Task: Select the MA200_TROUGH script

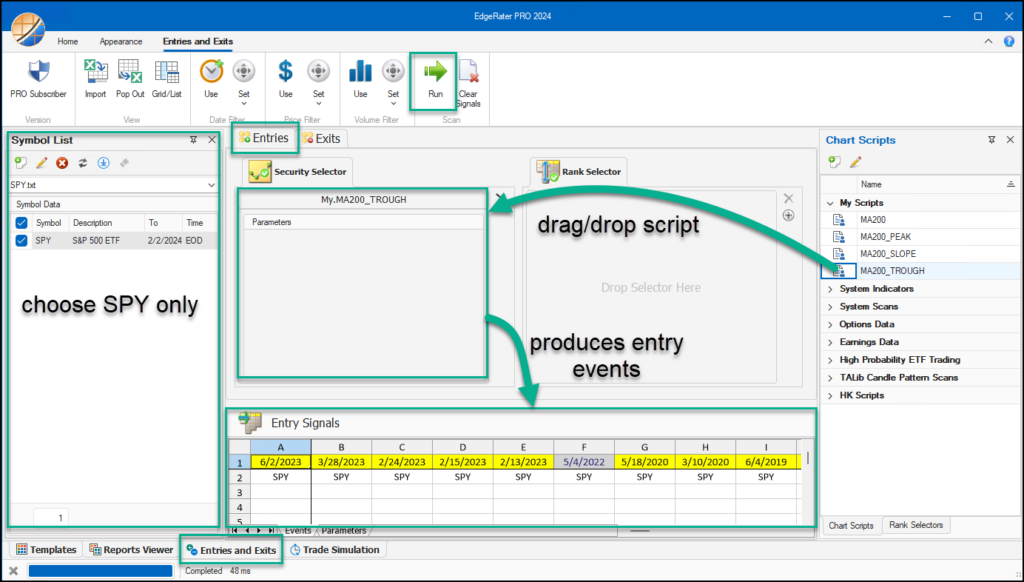Action: click(x=892, y=271)
